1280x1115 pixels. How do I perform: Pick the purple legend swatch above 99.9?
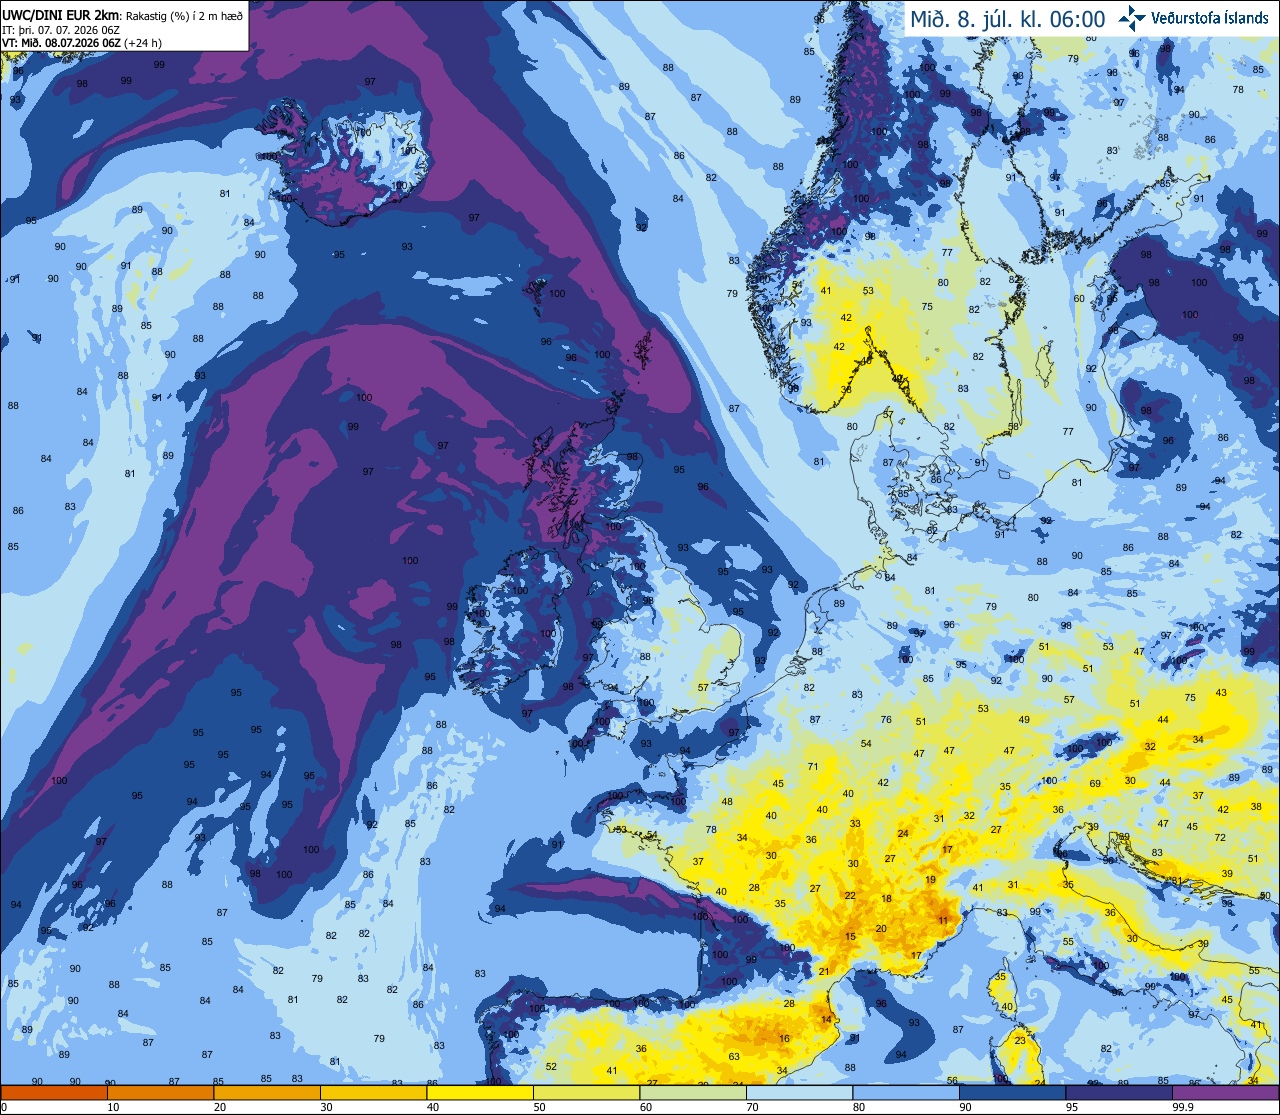point(1225,1092)
